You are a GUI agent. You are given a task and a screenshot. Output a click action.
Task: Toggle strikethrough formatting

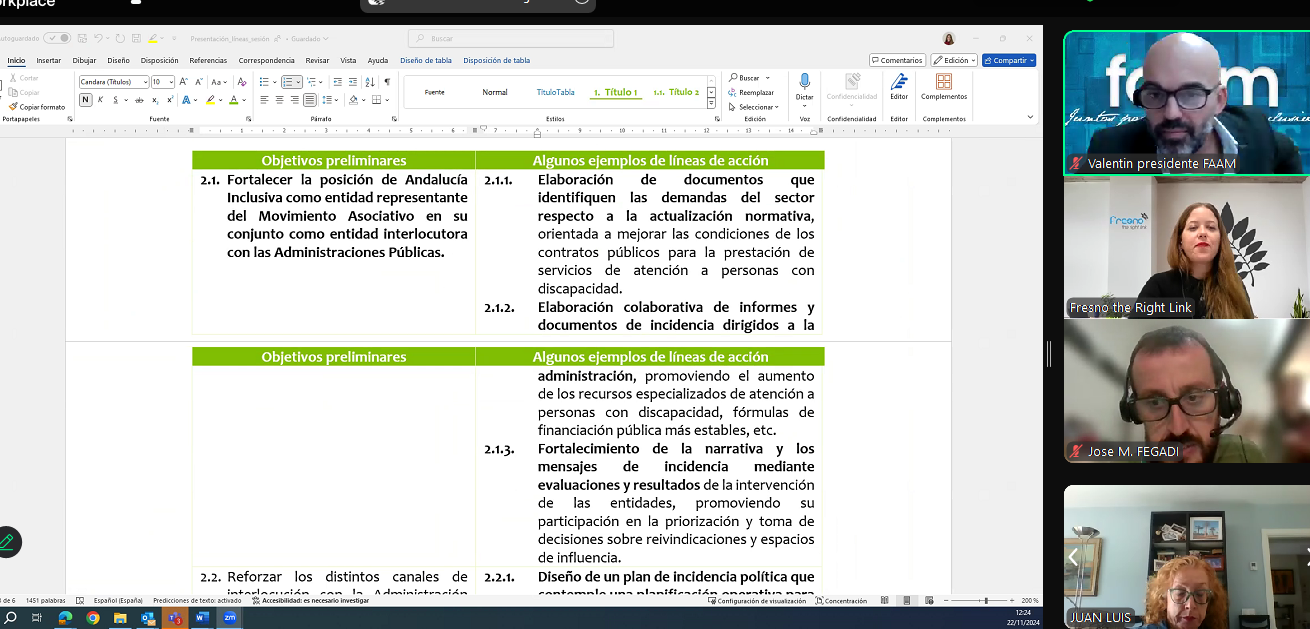139,100
